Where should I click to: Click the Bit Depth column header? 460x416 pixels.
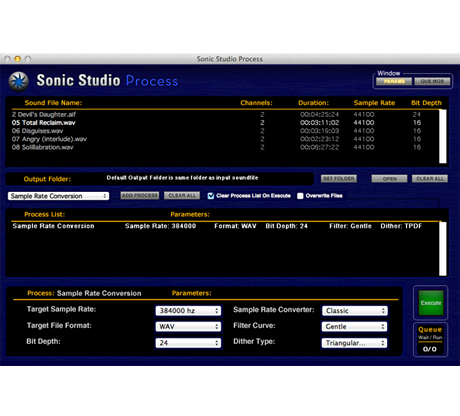point(426,103)
